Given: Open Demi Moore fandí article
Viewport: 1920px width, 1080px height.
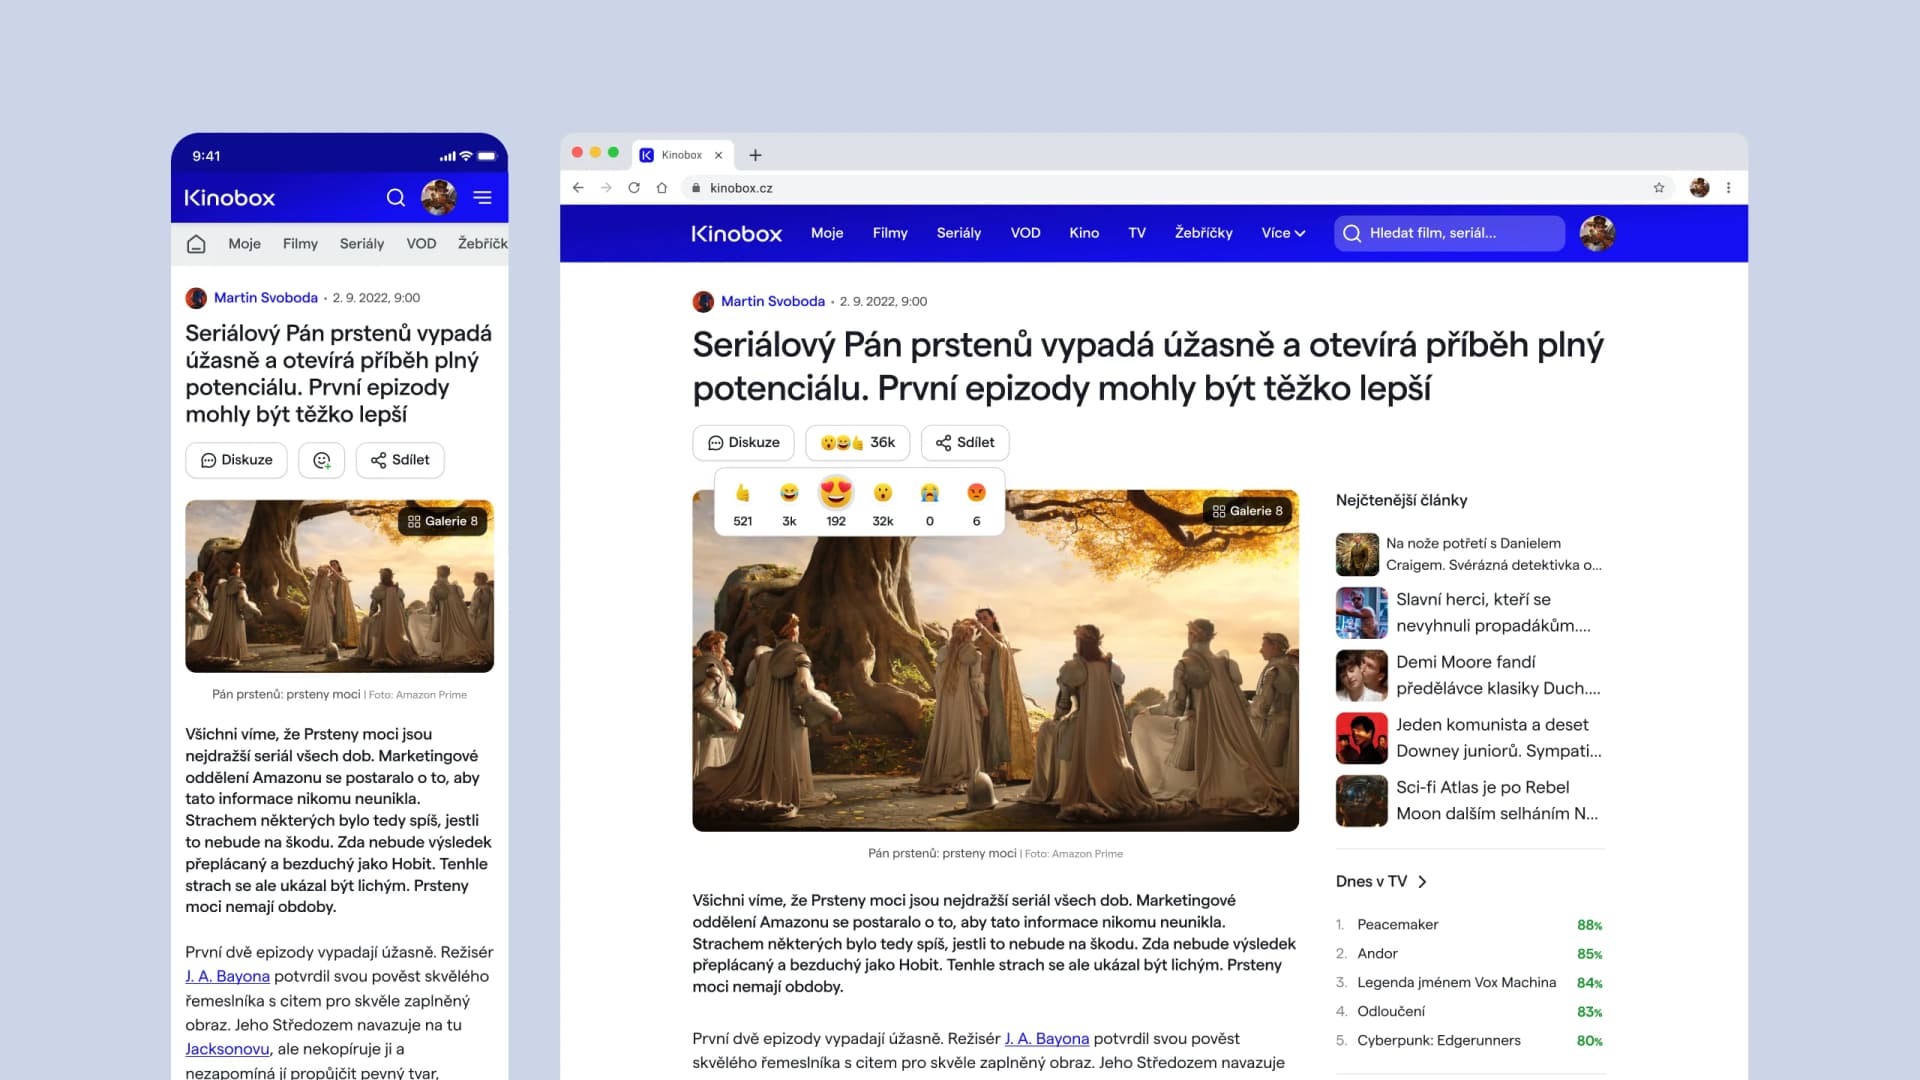Looking at the screenshot, I should pos(1470,675).
